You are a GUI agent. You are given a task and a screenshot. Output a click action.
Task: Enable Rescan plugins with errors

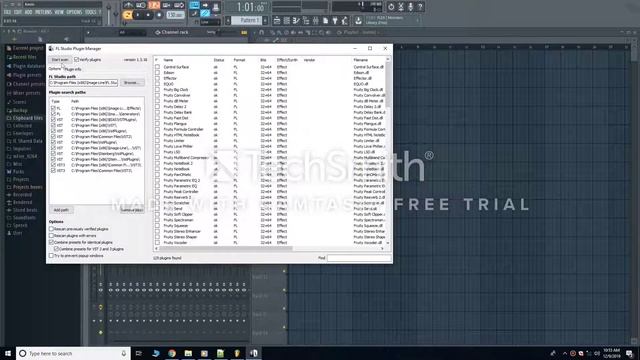tap(51, 236)
